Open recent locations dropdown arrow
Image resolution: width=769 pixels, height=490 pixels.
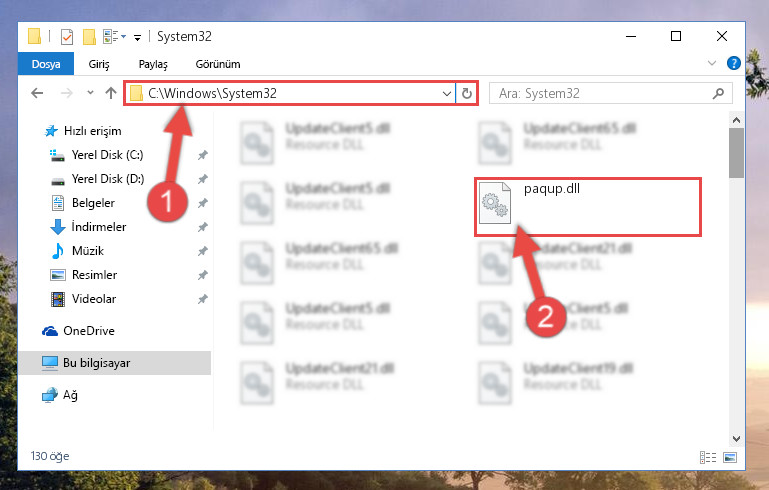pos(90,92)
